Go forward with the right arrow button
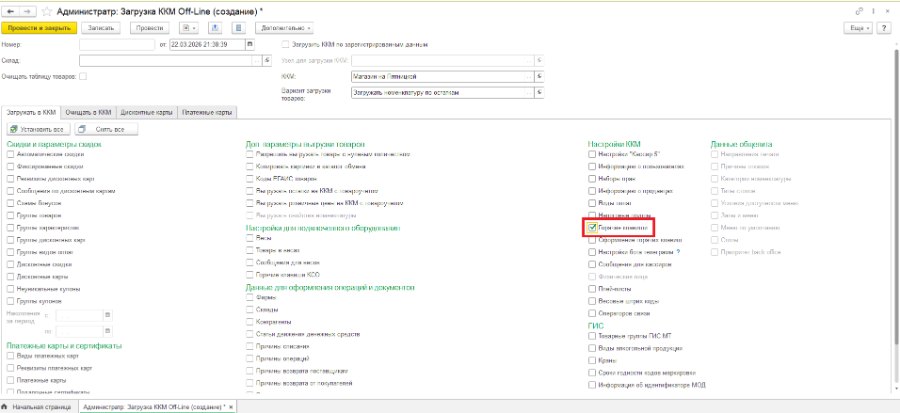900x413 pixels. (x=28, y=11)
